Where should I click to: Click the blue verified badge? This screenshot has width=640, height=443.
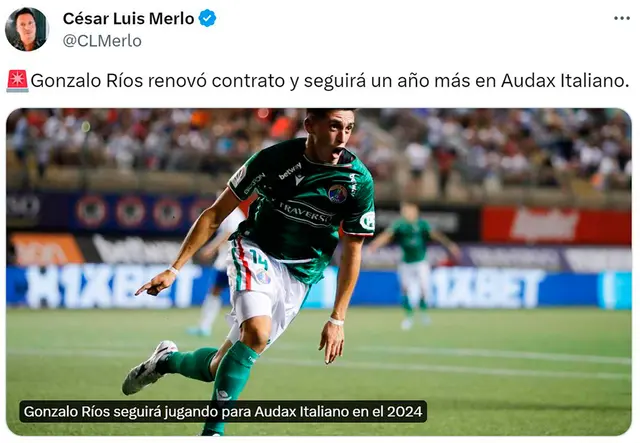click(x=207, y=18)
